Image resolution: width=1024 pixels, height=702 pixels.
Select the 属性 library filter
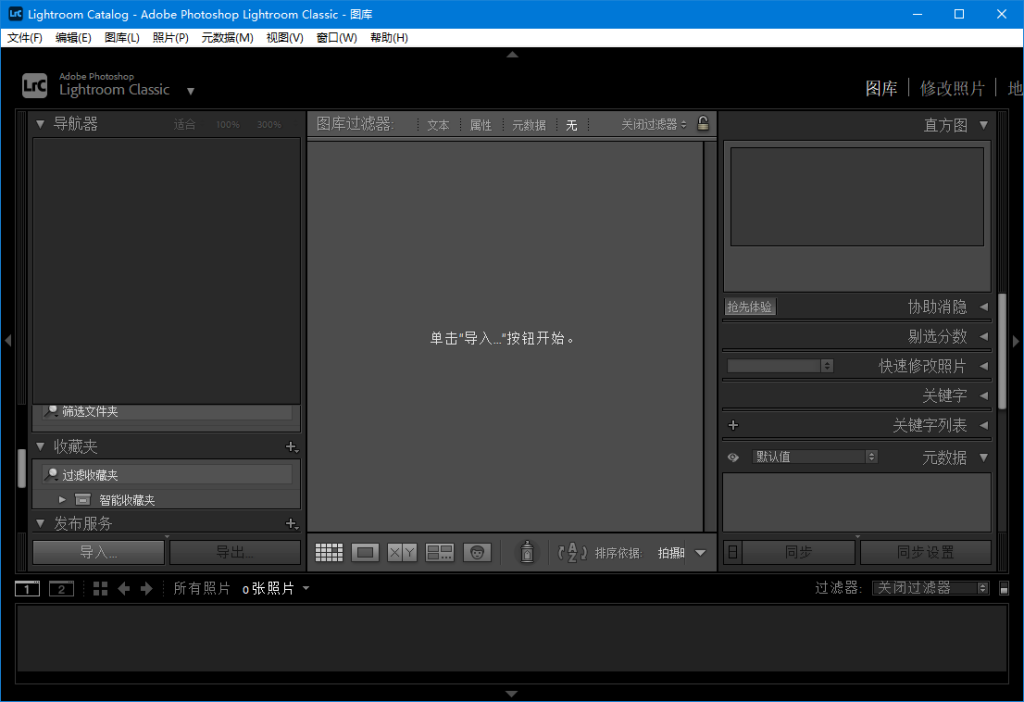[481, 125]
